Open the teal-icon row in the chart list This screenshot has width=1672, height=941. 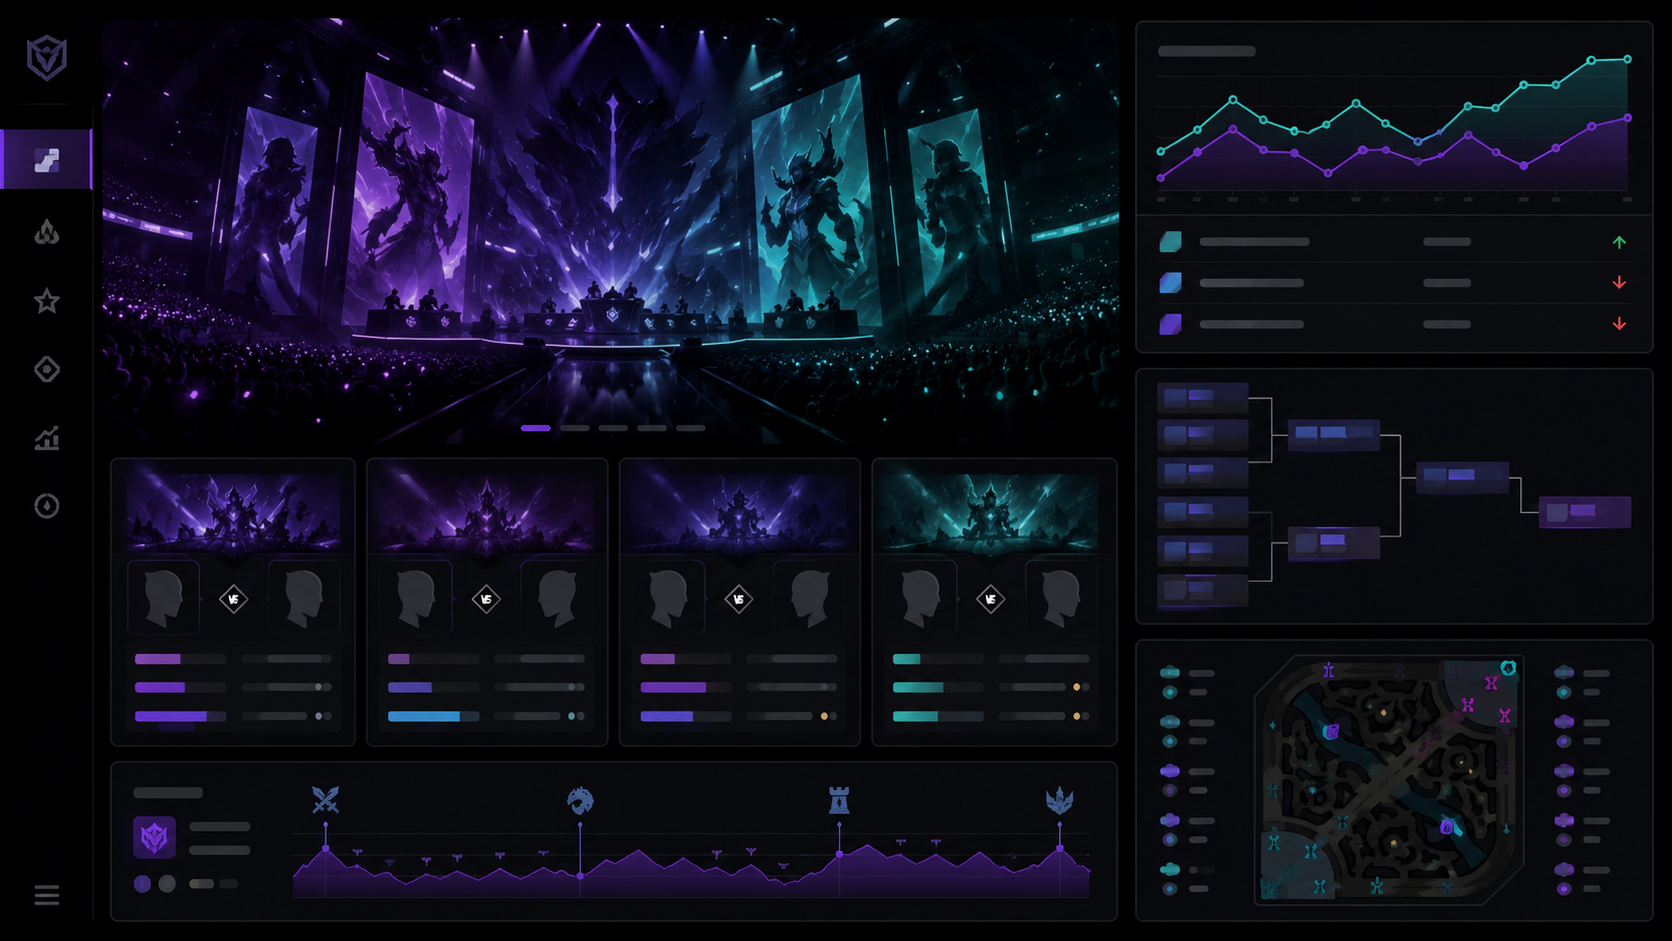coord(1394,242)
